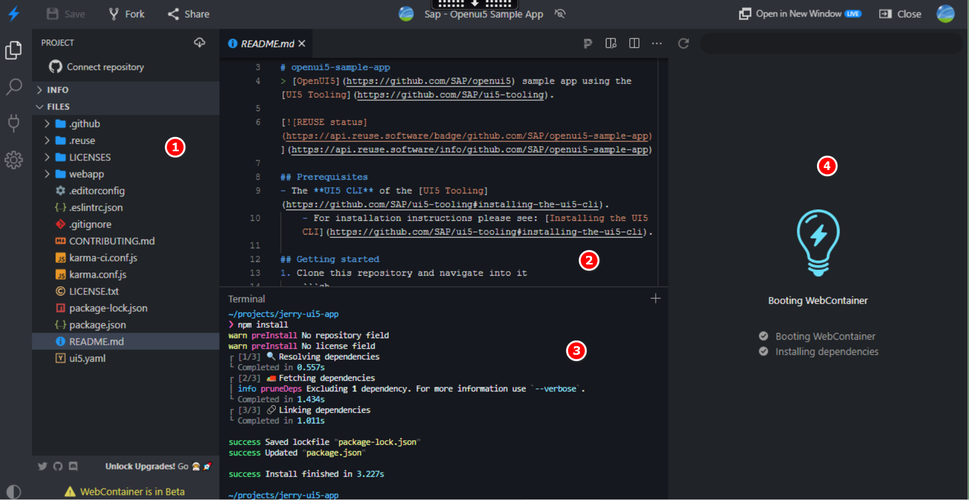
Task: Expand the INFO section
Action: tap(57, 90)
